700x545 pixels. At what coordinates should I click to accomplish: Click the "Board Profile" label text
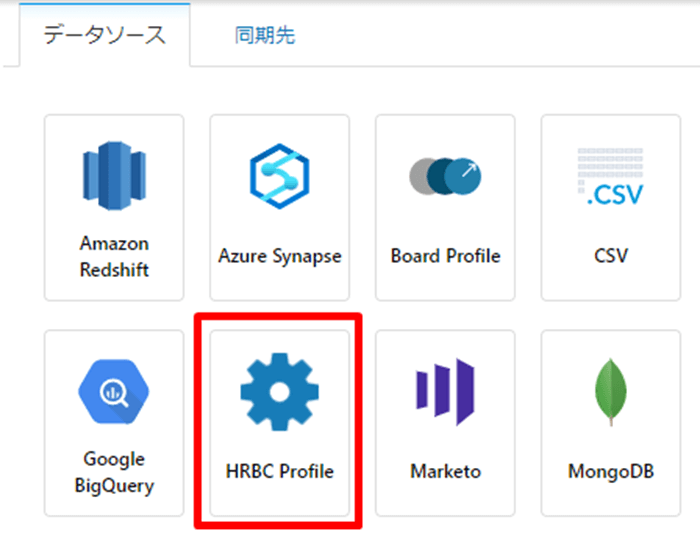(x=446, y=256)
